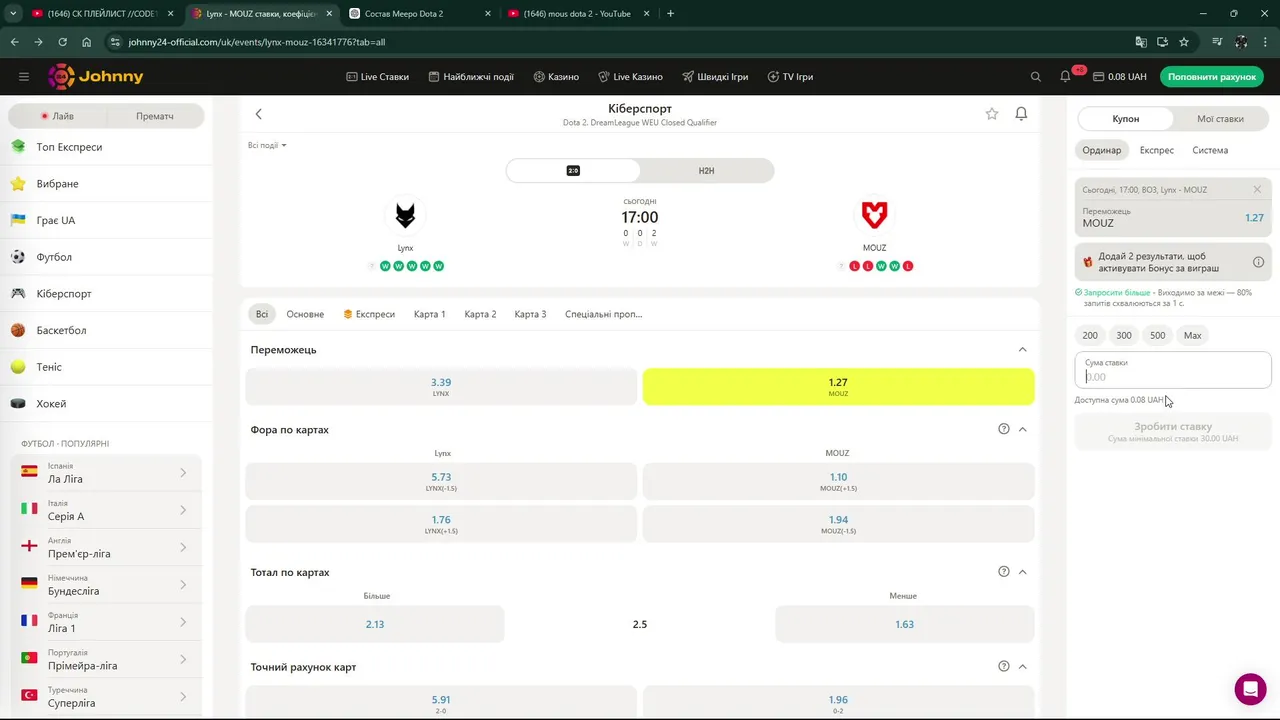Select the Основне tab

pos(305,314)
